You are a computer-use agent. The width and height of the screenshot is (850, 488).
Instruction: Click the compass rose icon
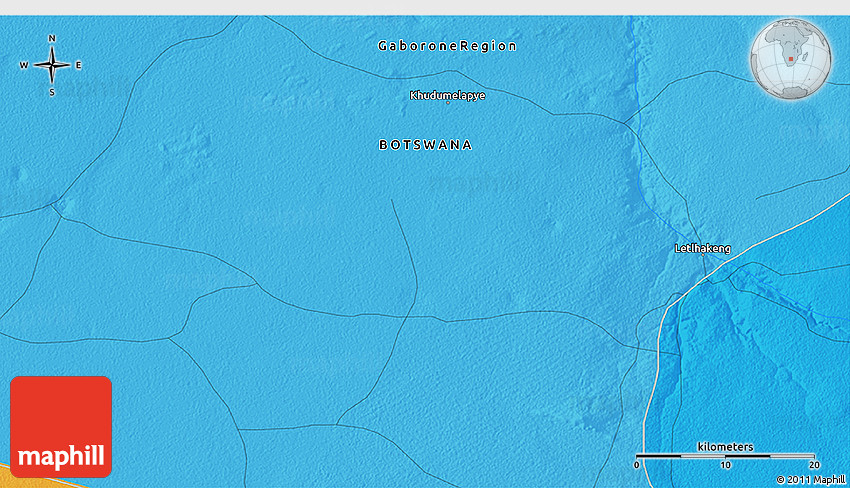(x=51, y=65)
